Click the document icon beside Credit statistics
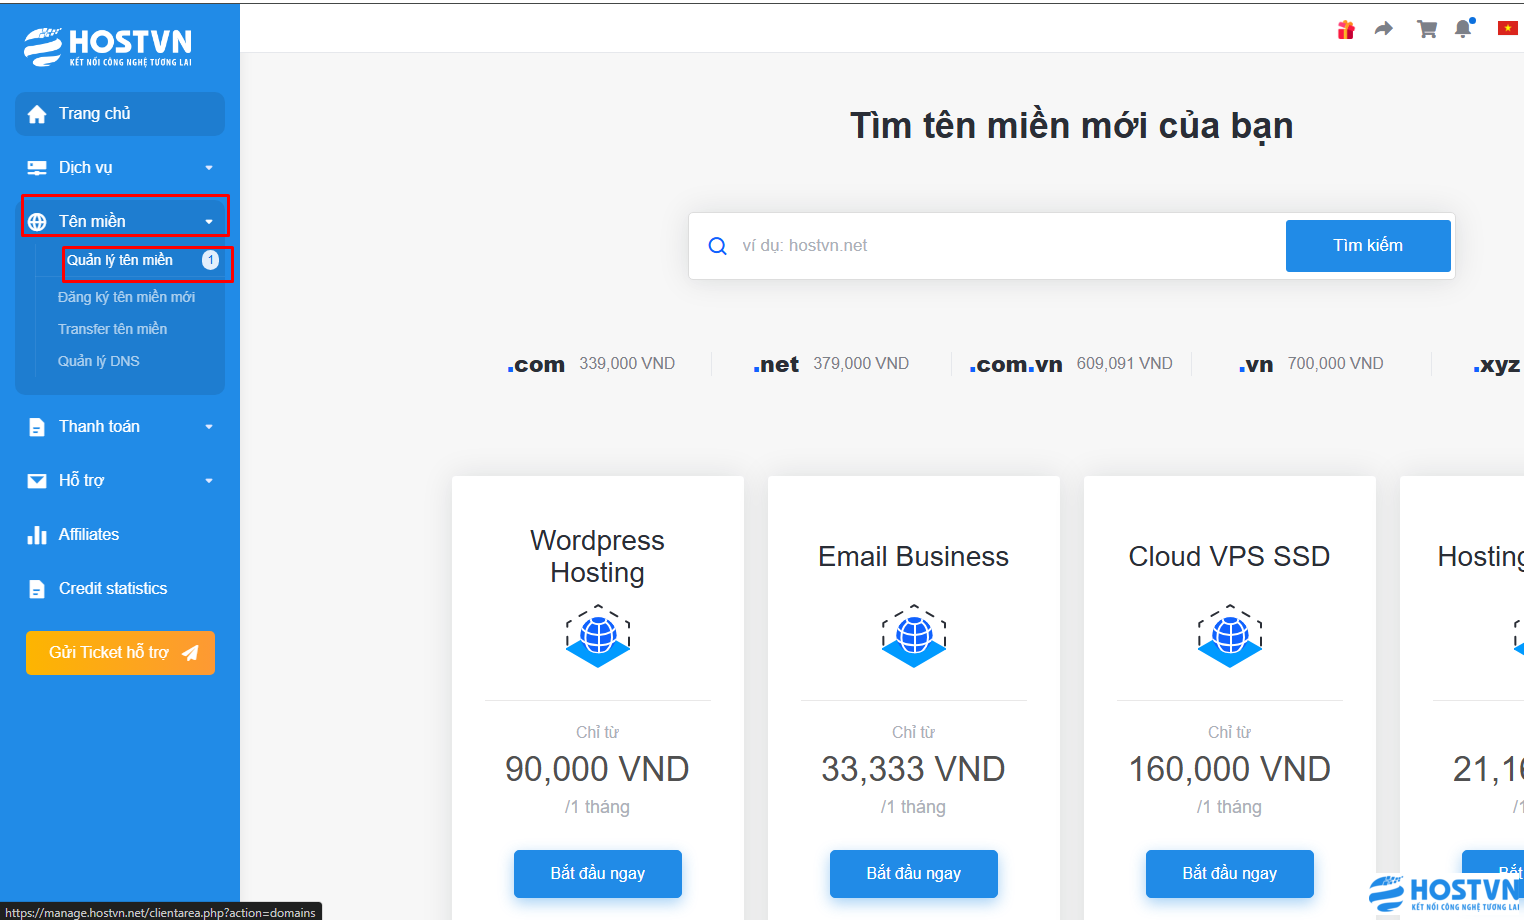1524x920 pixels. point(37,589)
